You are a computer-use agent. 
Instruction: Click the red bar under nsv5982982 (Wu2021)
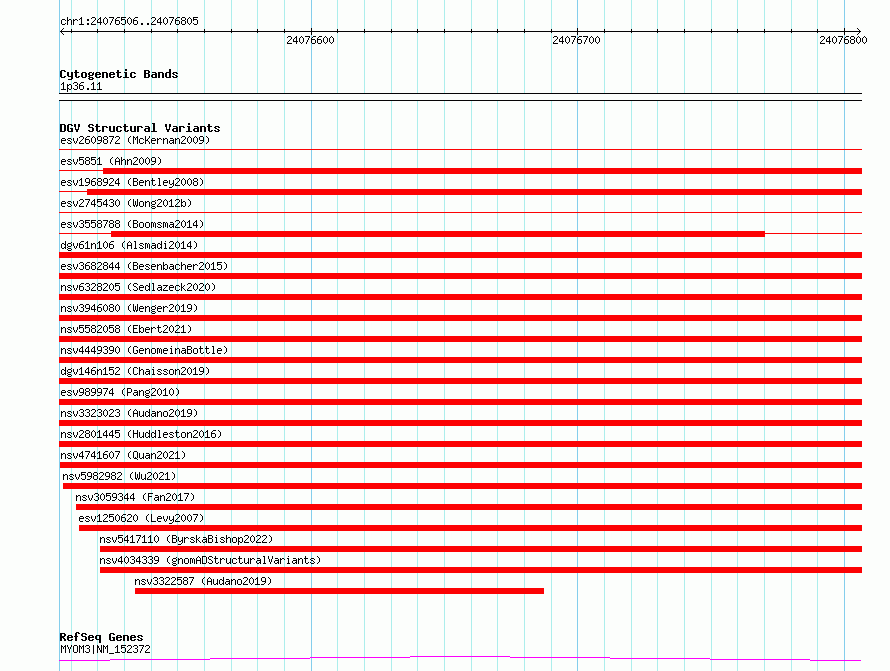[462, 486]
